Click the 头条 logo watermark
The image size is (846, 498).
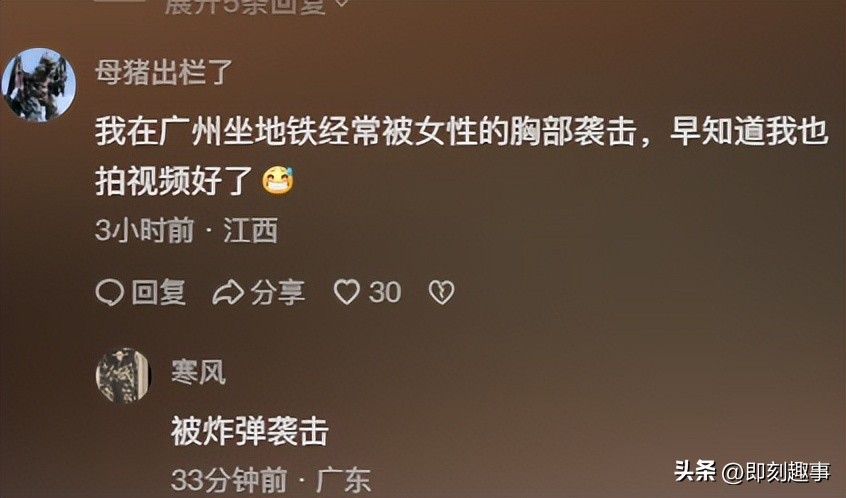(x=695, y=471)
